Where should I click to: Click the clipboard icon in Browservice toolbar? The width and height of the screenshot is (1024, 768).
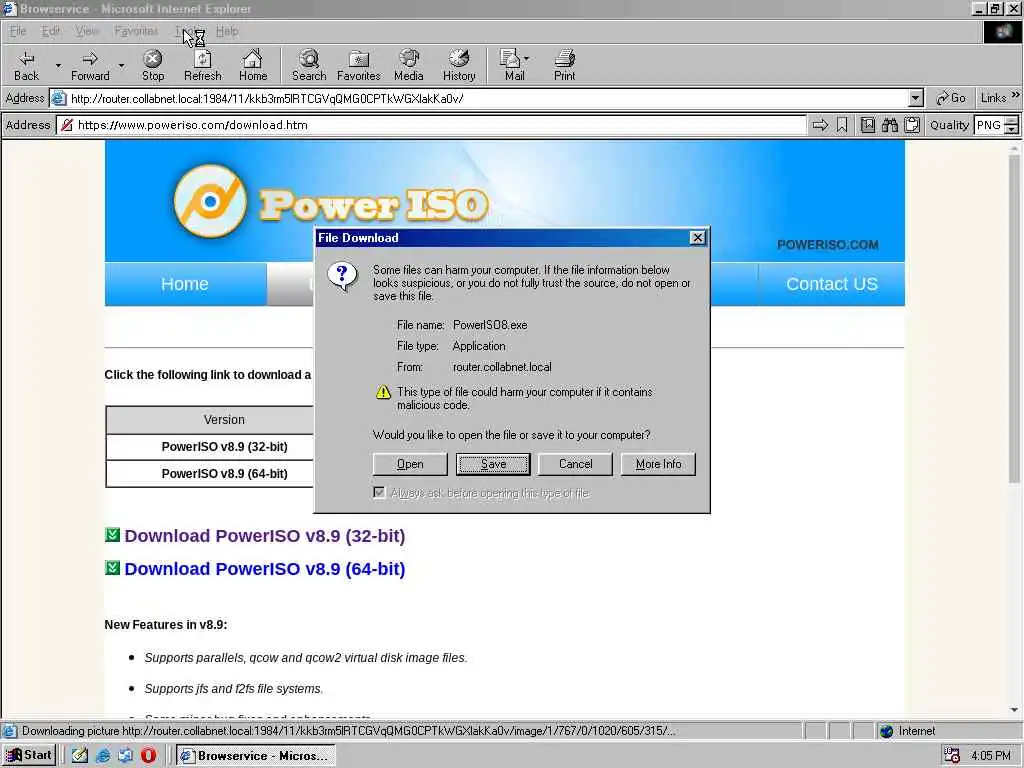[x=912, y=125]
